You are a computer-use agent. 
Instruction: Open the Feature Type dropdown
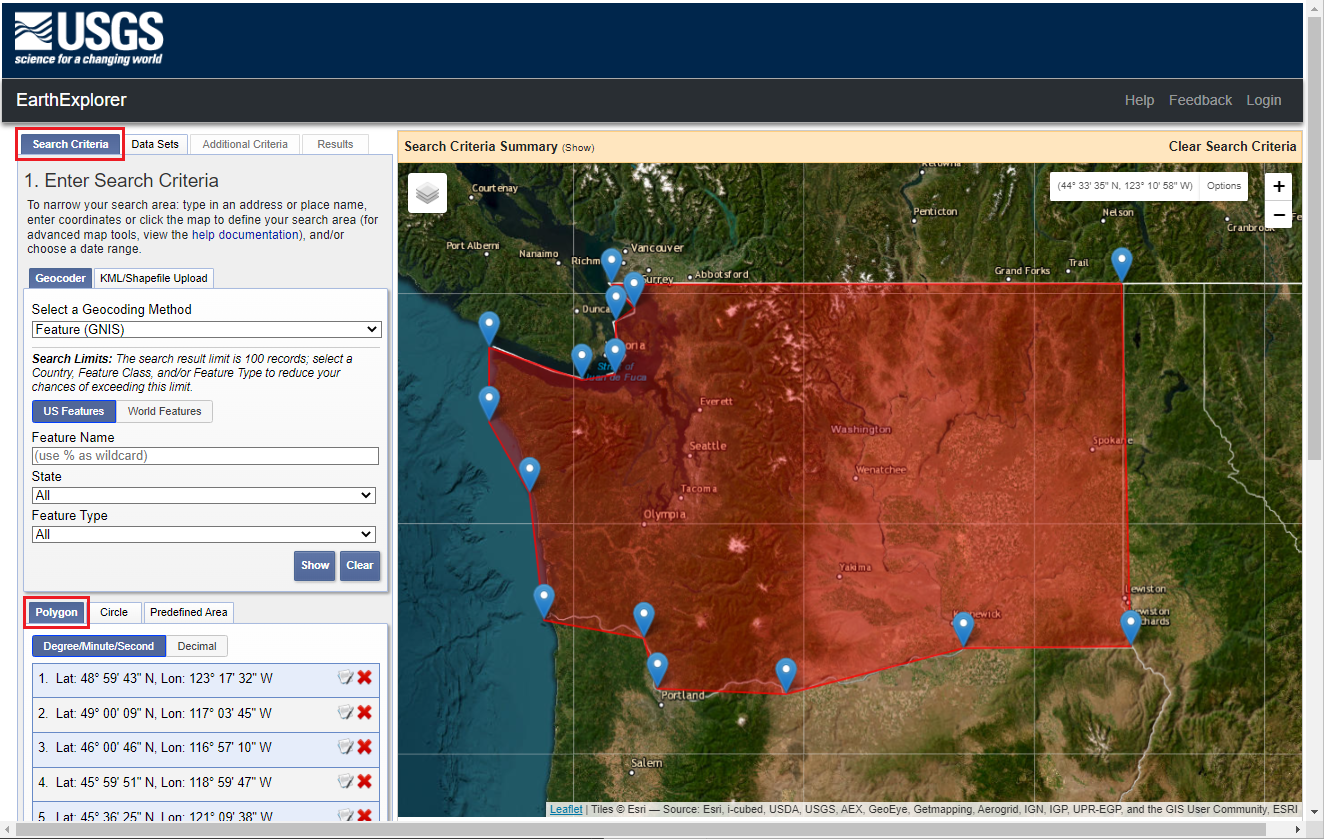tap(203, 534)
